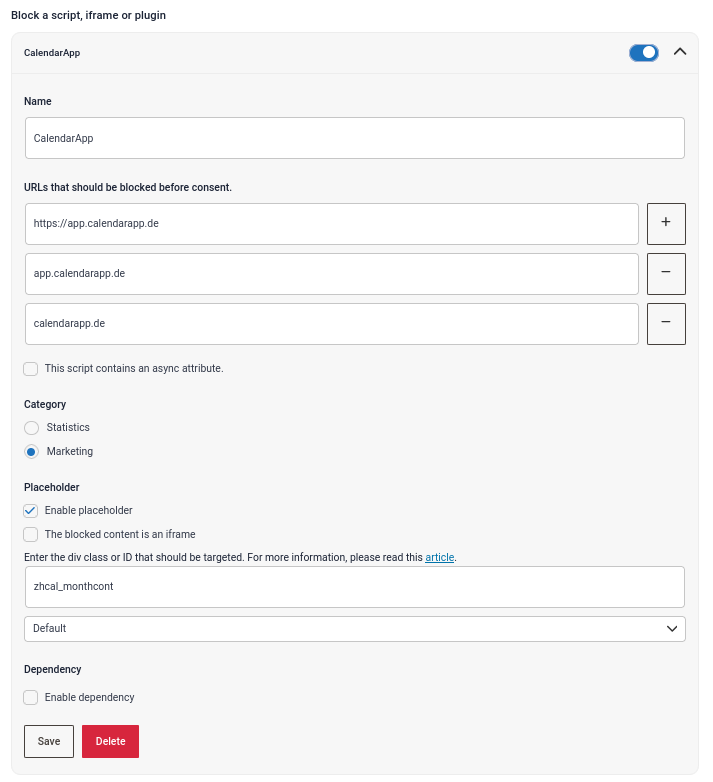Remove the app.calendarapp.de URL row
This screenshot has width=713, height=782.
666,273
